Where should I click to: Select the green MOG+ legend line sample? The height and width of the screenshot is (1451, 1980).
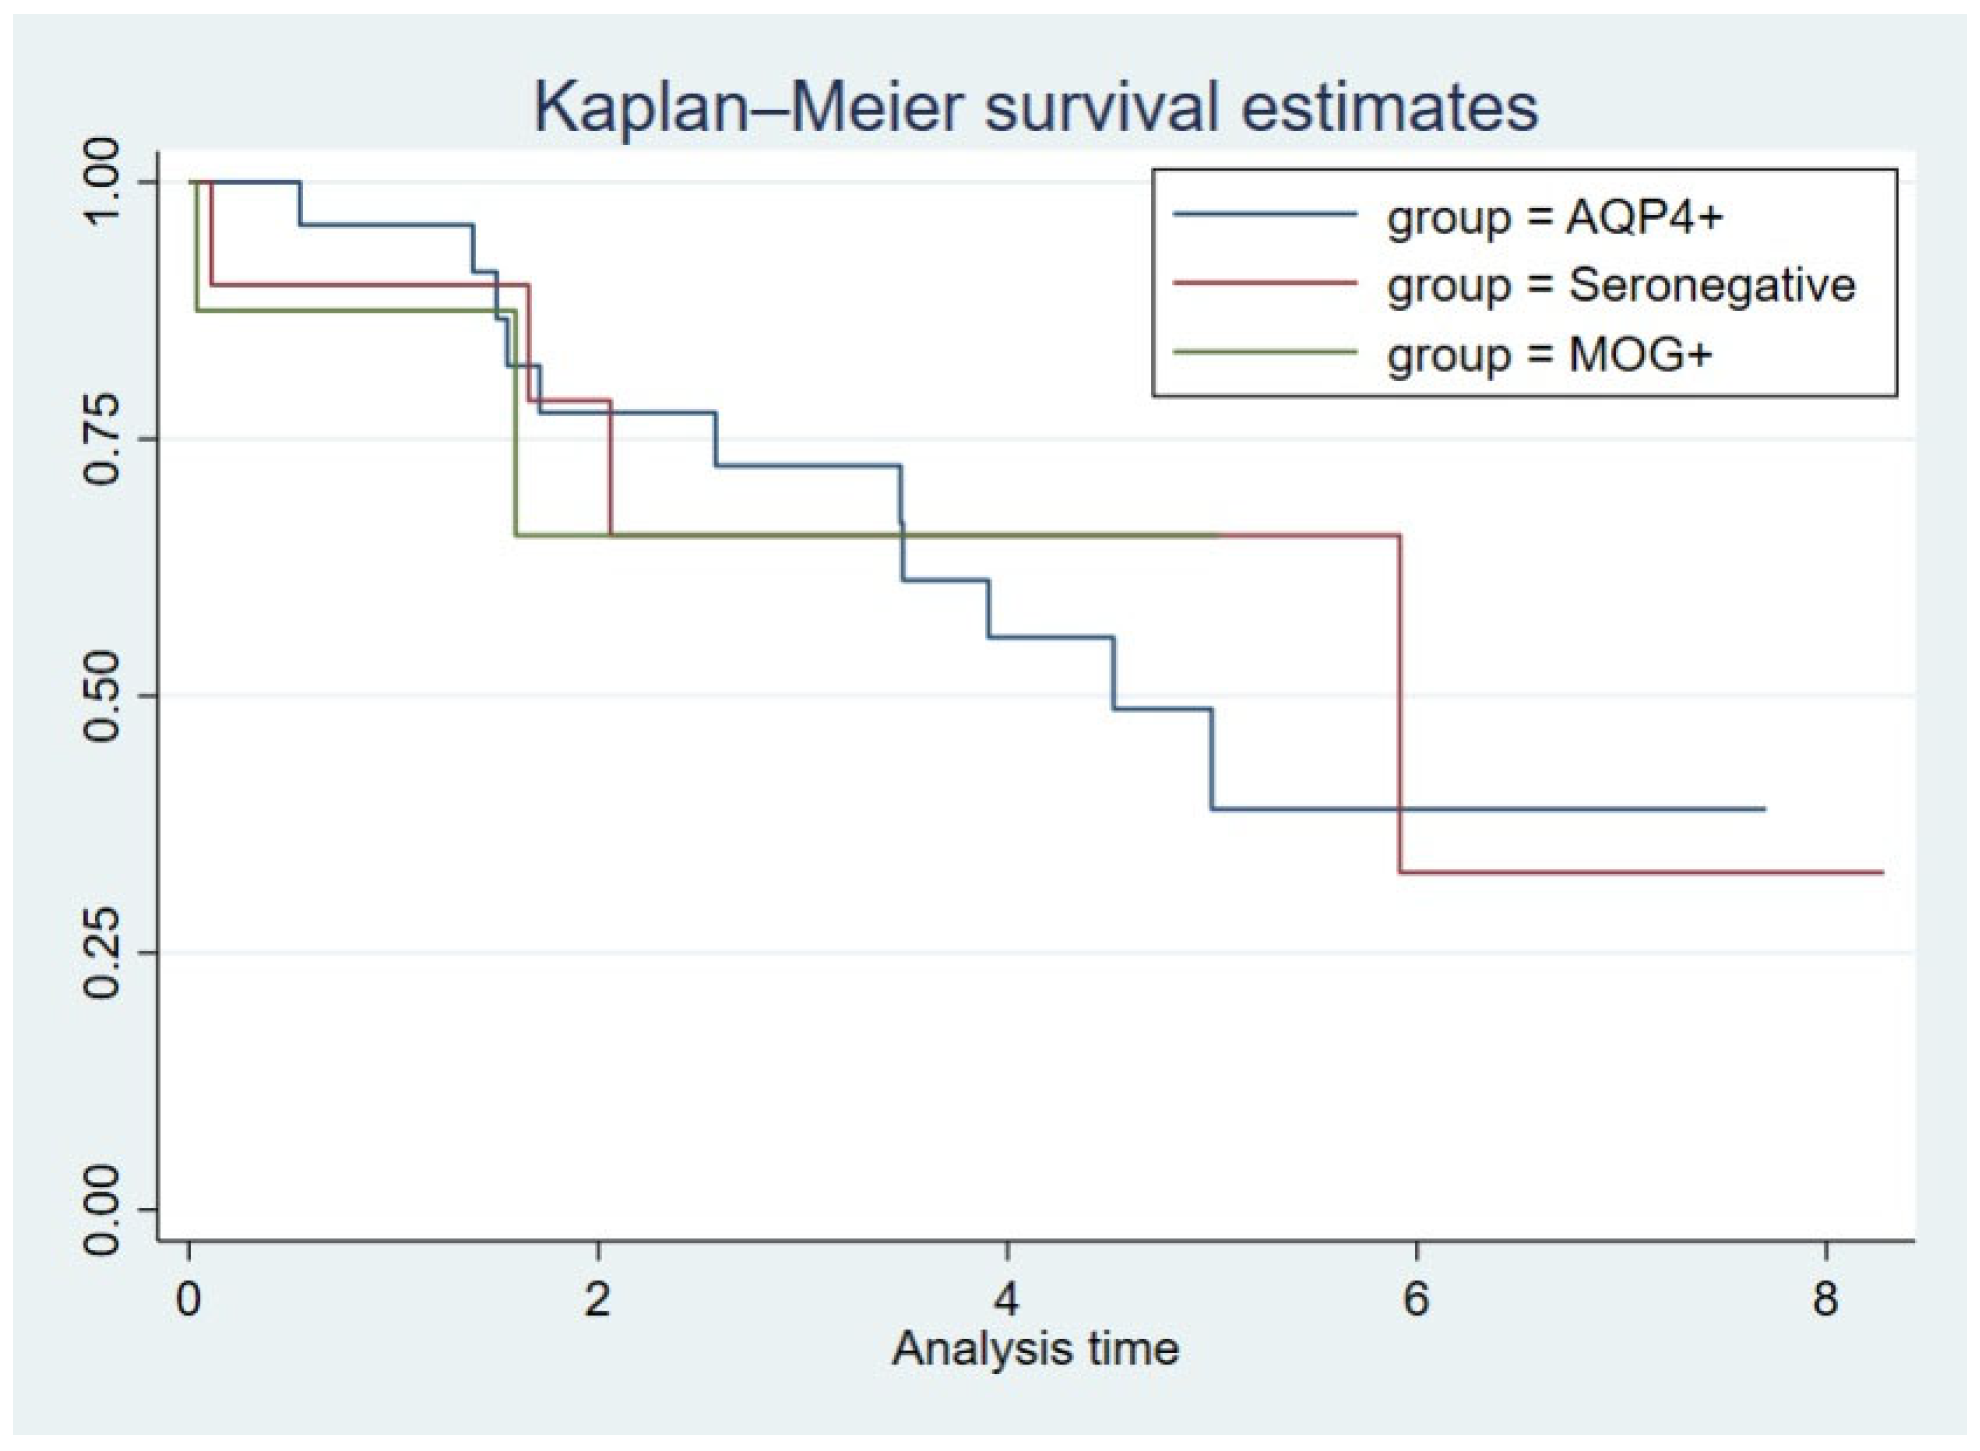[1265, 352]
